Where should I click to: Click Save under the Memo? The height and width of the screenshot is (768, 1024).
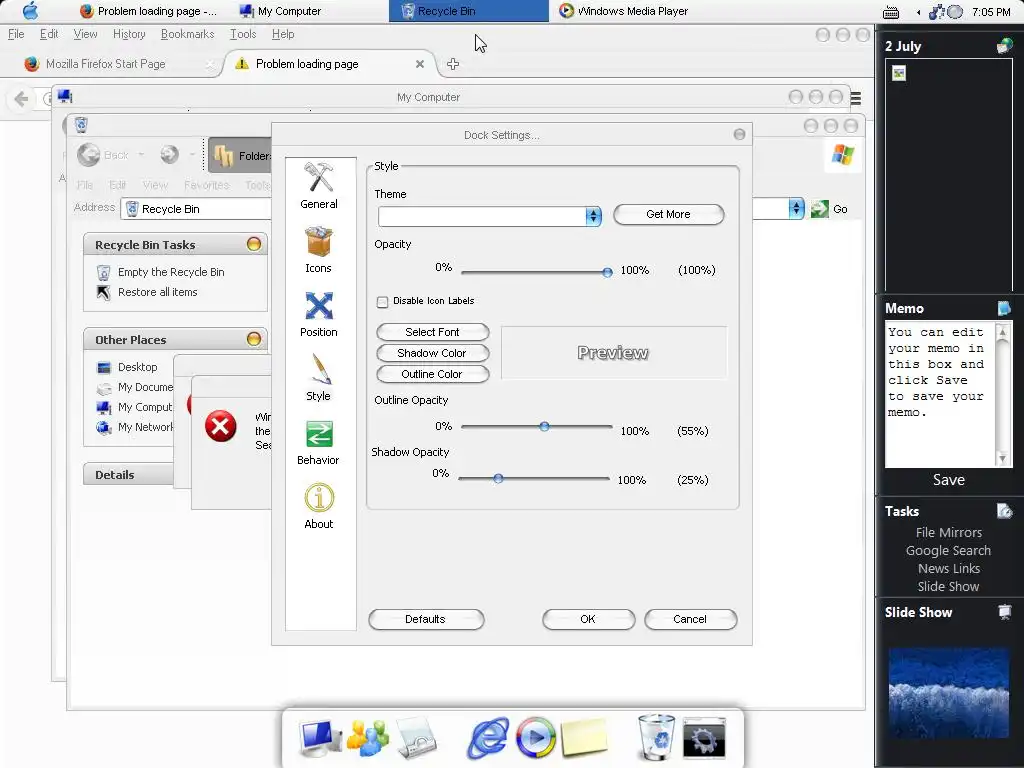tap(949, 479)
